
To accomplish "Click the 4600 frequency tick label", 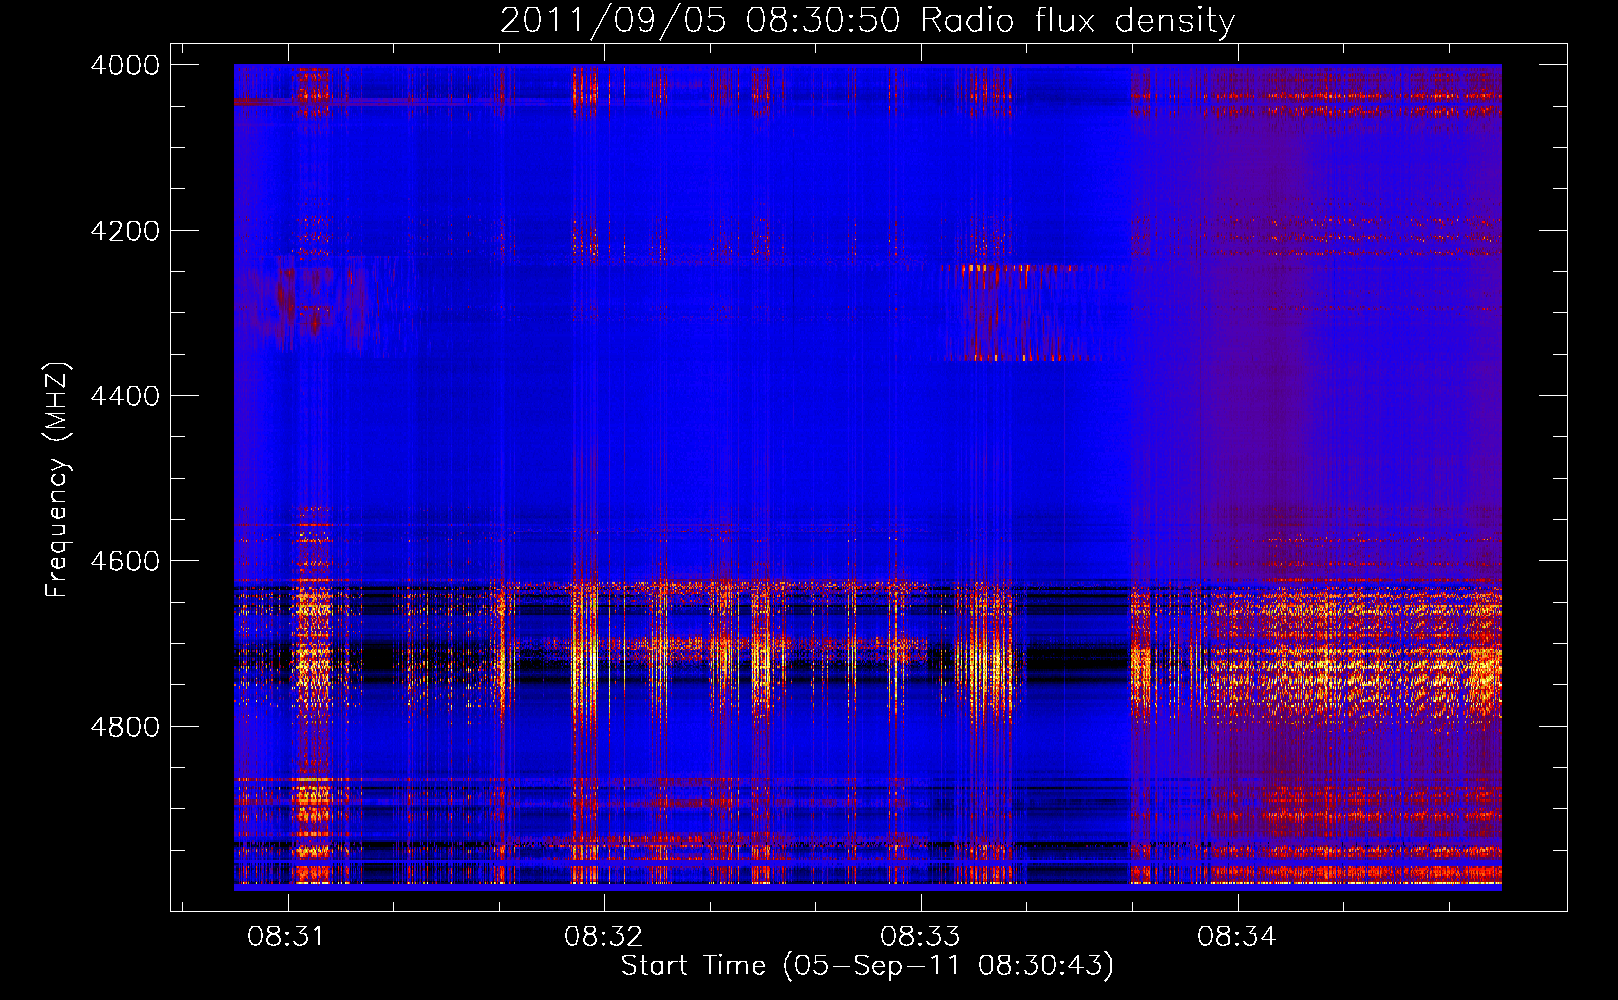I will click(x=125, y=561).
